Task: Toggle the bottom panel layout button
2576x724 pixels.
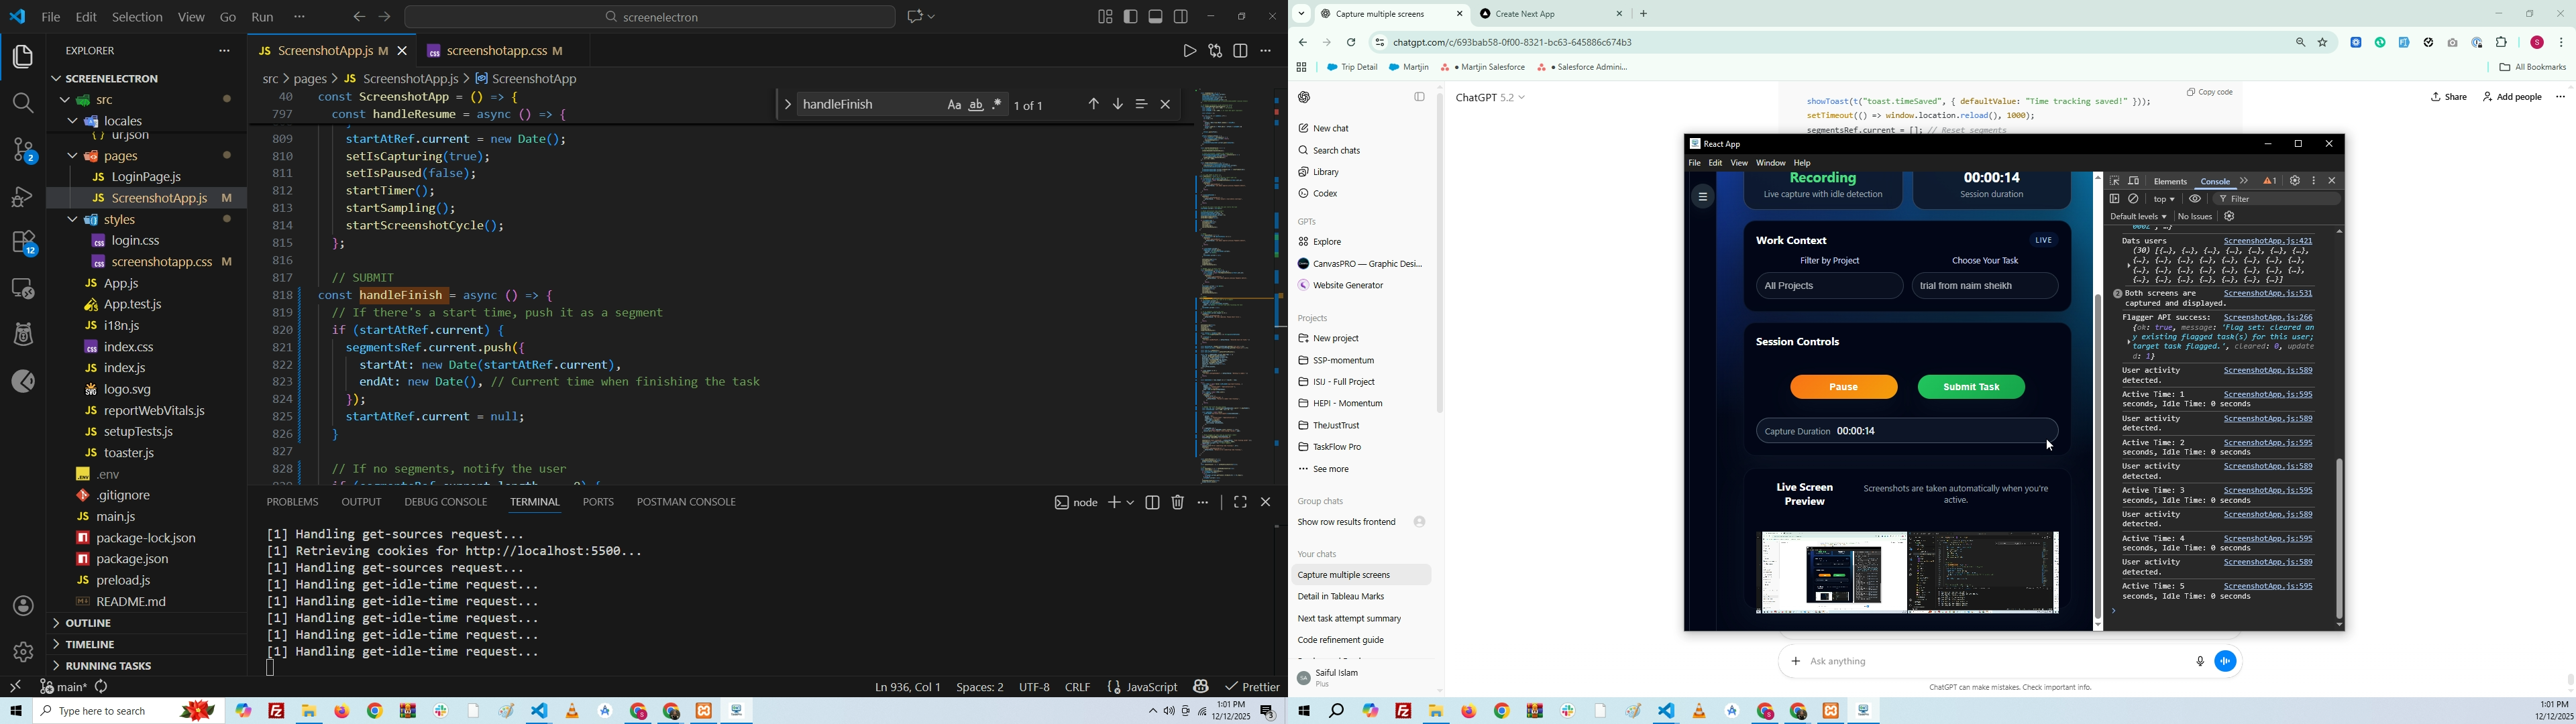Action: pyautogui.click(x=1156, y=17)
